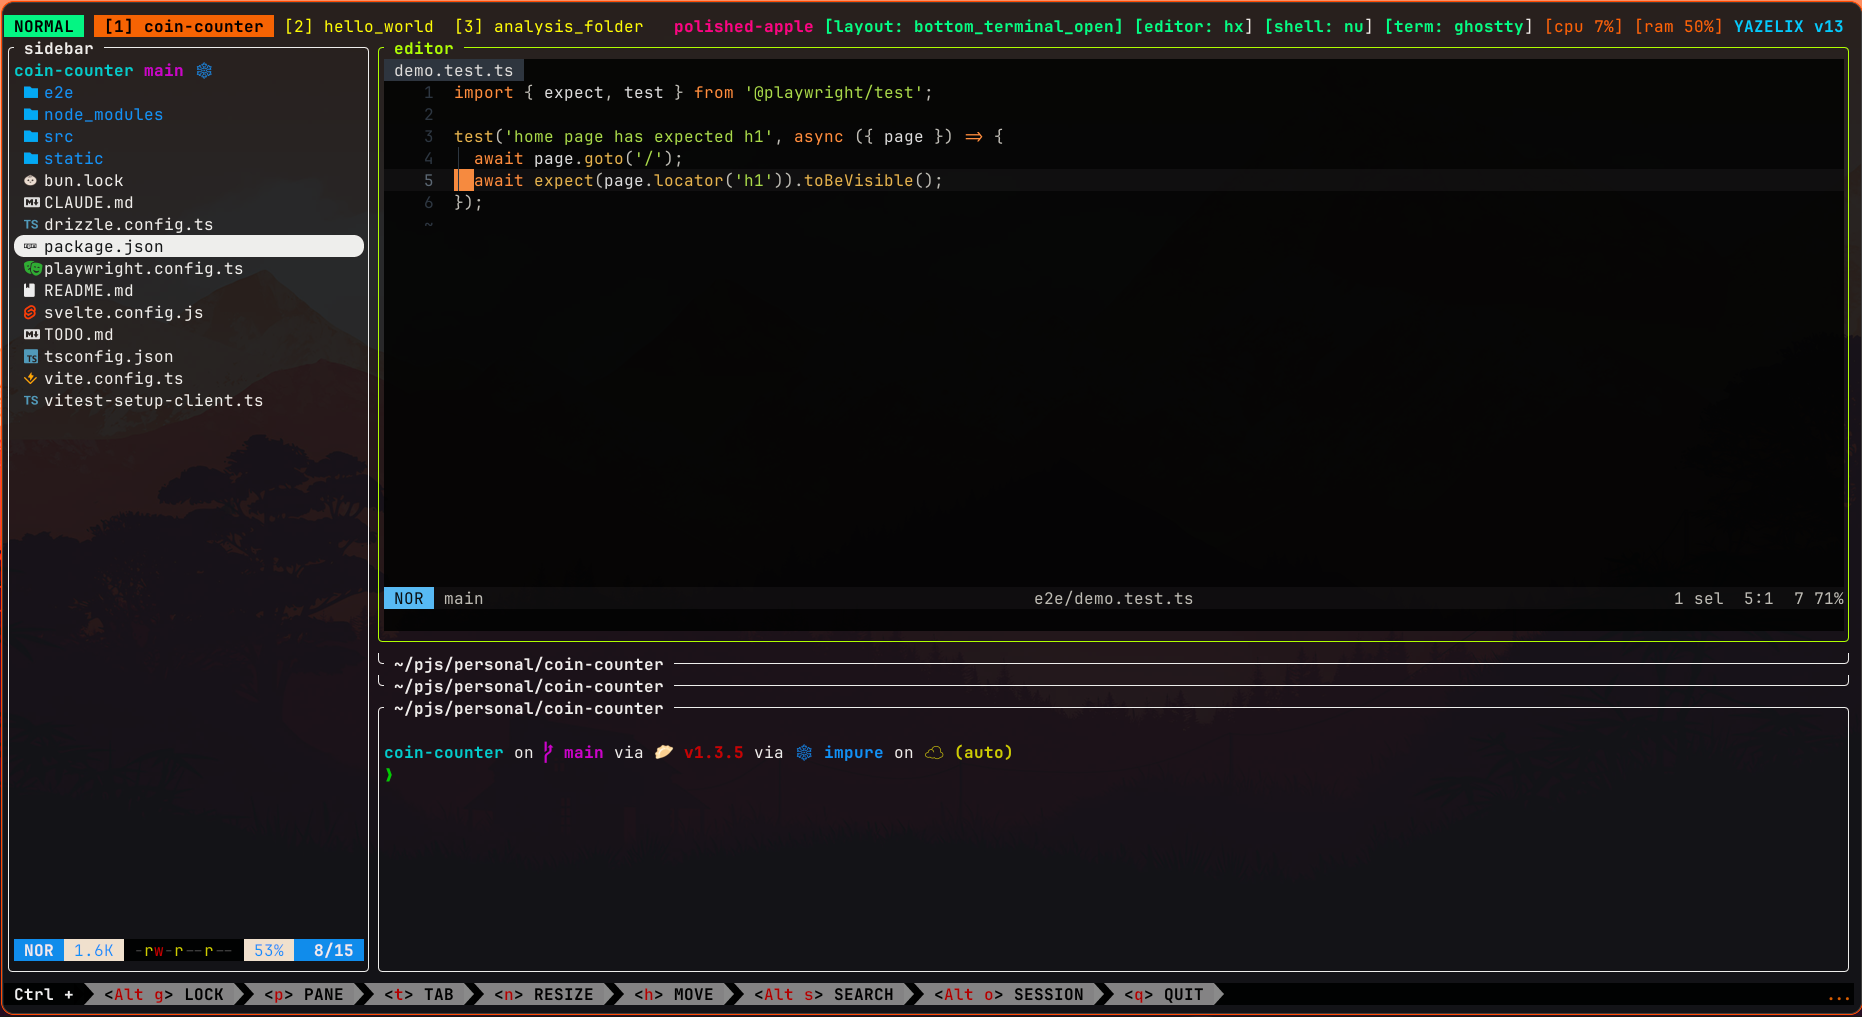The image size is (1862, 1017).
Task: Click the git branch icon in shell prompt
Action: 548,753
